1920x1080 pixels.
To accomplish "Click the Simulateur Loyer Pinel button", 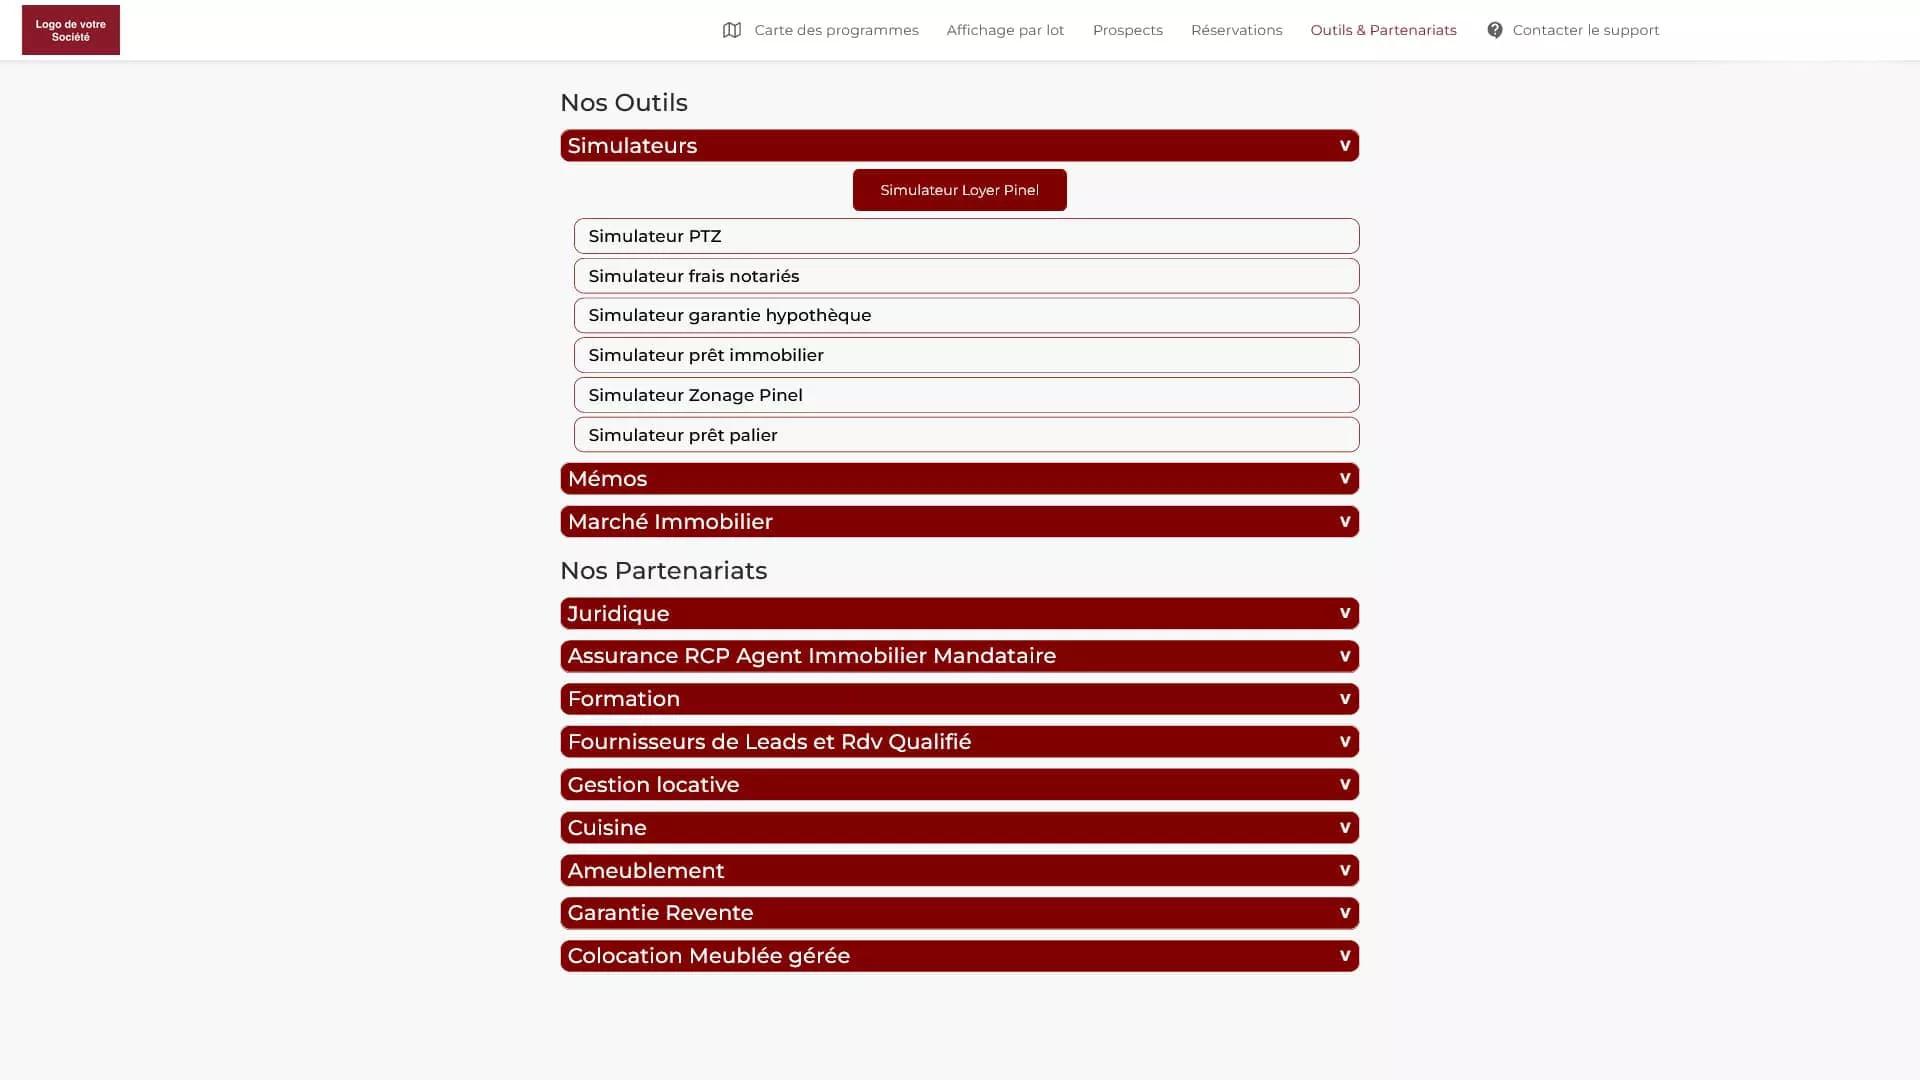I will point(959,189).
